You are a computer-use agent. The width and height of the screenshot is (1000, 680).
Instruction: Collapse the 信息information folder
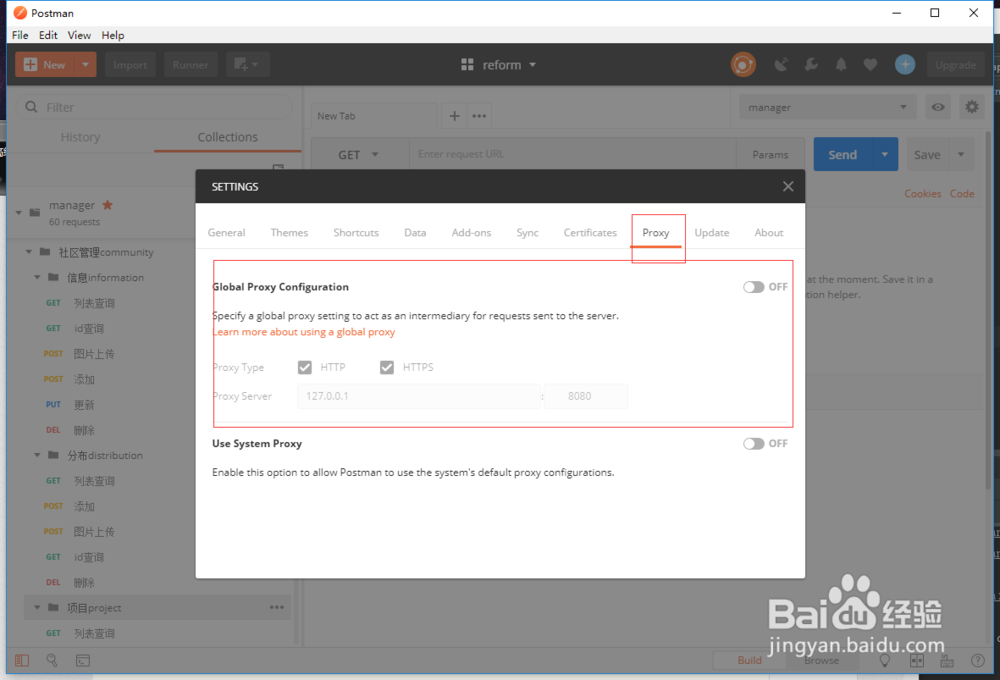tap(37, 277)
